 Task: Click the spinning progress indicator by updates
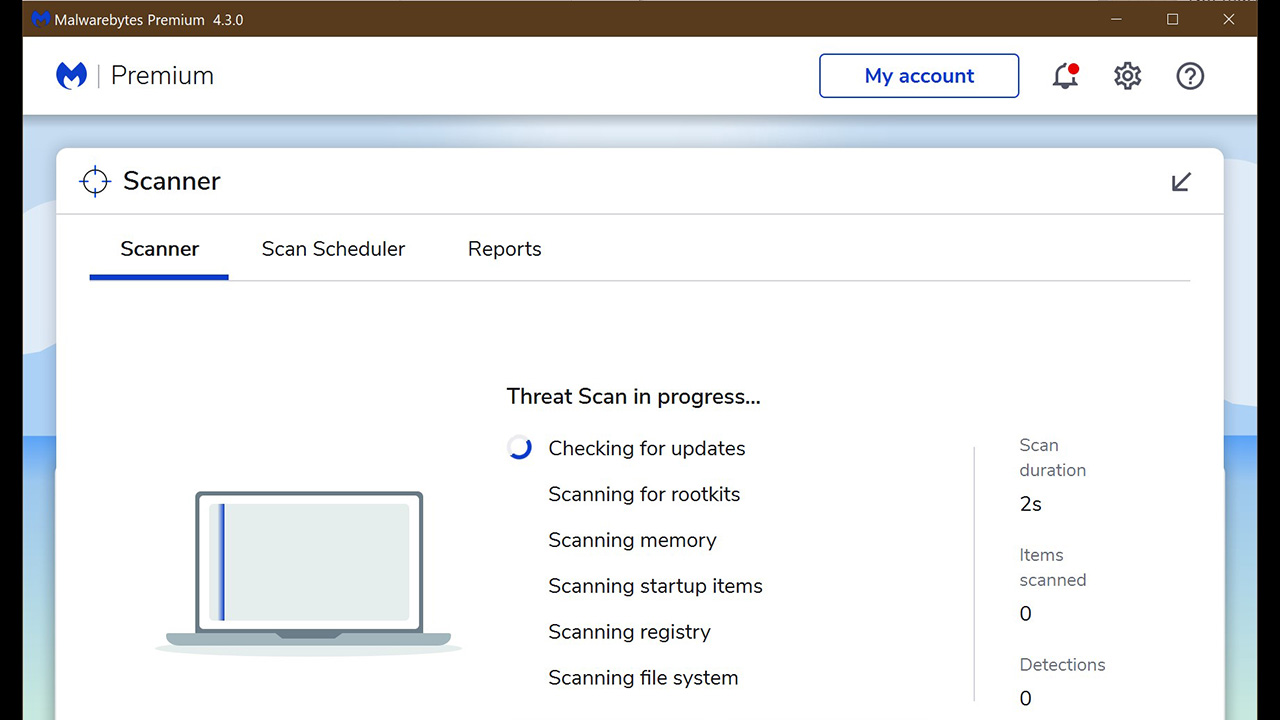pos(519,448)
